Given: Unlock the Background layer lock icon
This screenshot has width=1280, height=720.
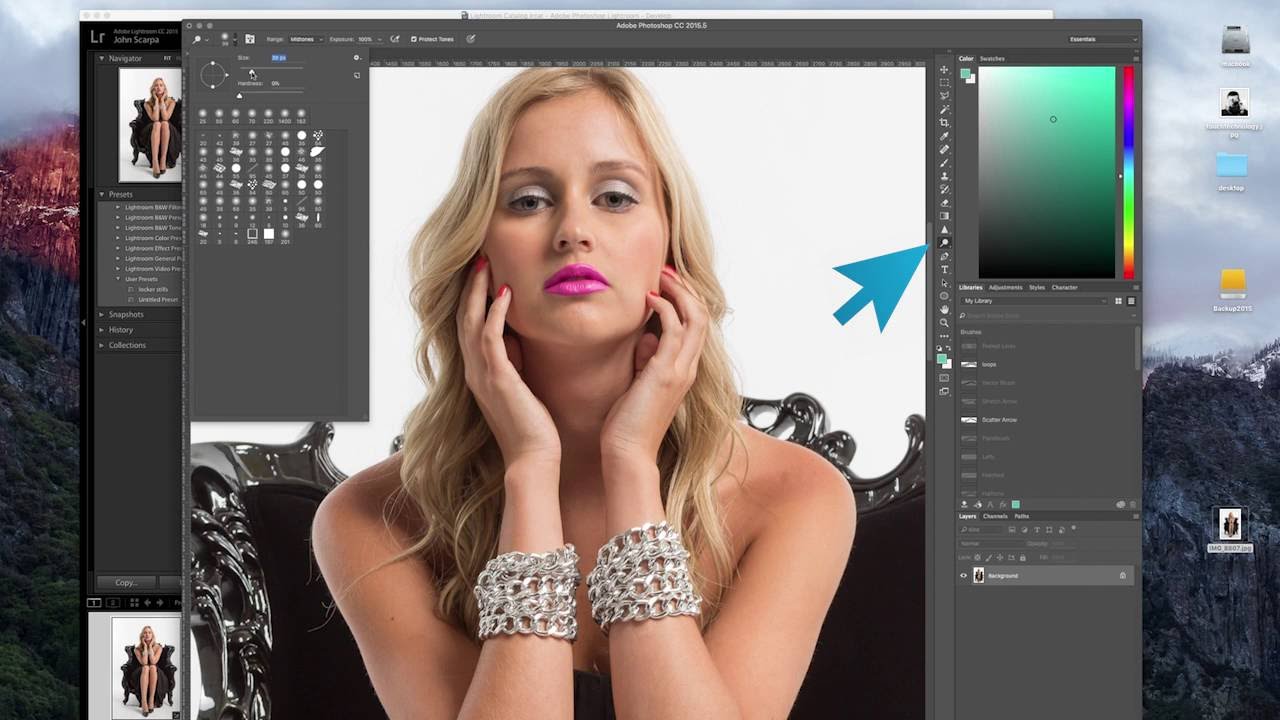Looking at the screenshot, I should point(1122,576).
